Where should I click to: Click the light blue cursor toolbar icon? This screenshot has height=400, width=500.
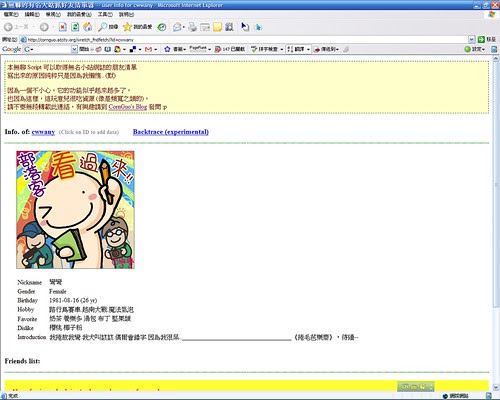click(x=258, y=27)
